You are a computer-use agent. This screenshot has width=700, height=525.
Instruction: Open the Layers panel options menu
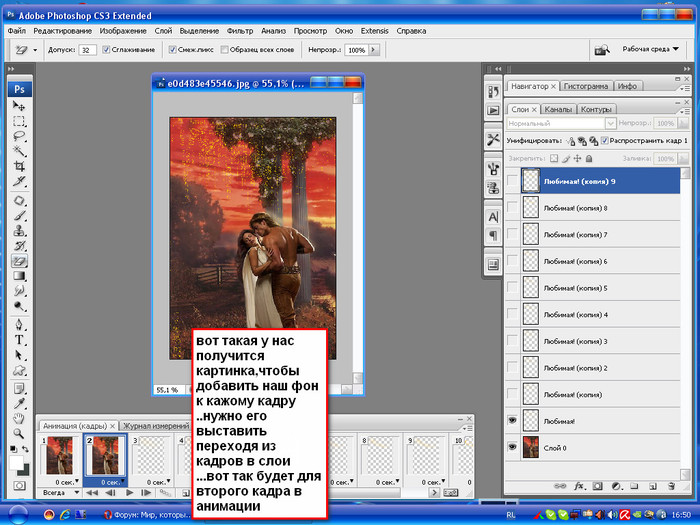684,111
